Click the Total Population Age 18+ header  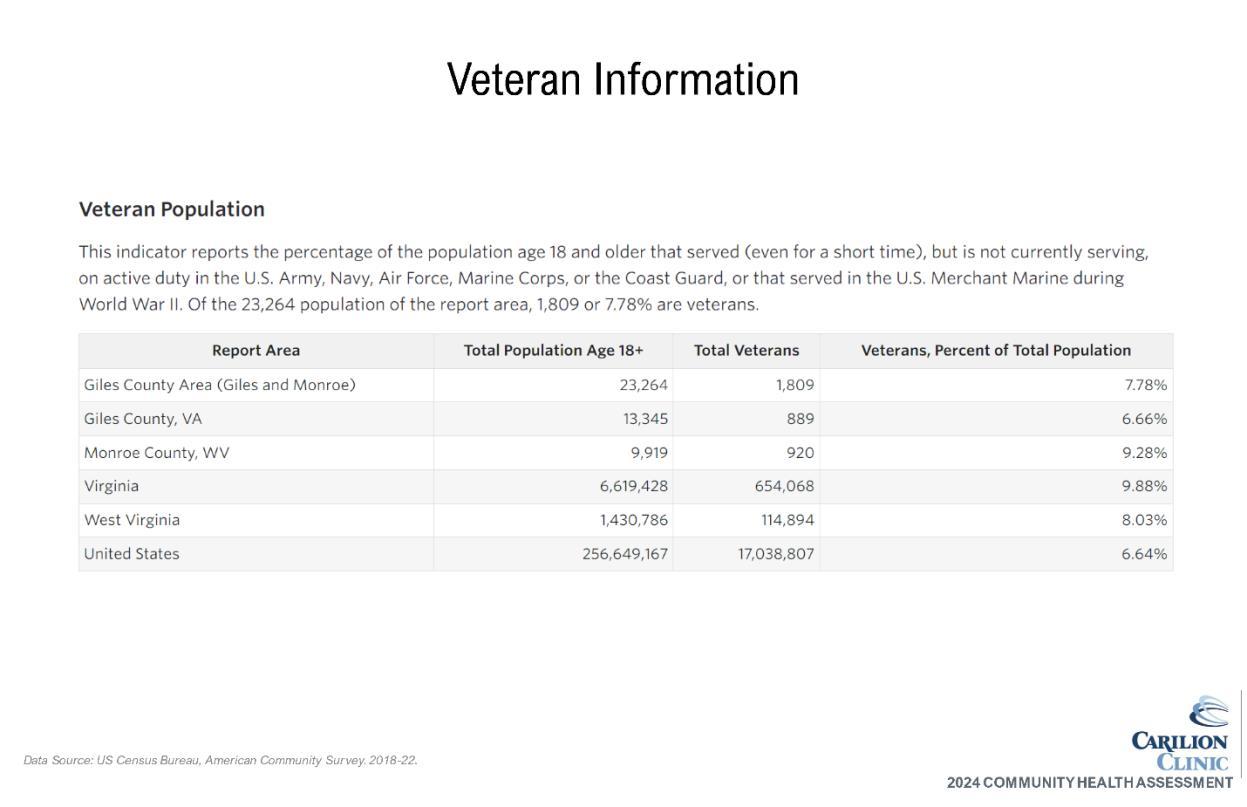point(554,350)
